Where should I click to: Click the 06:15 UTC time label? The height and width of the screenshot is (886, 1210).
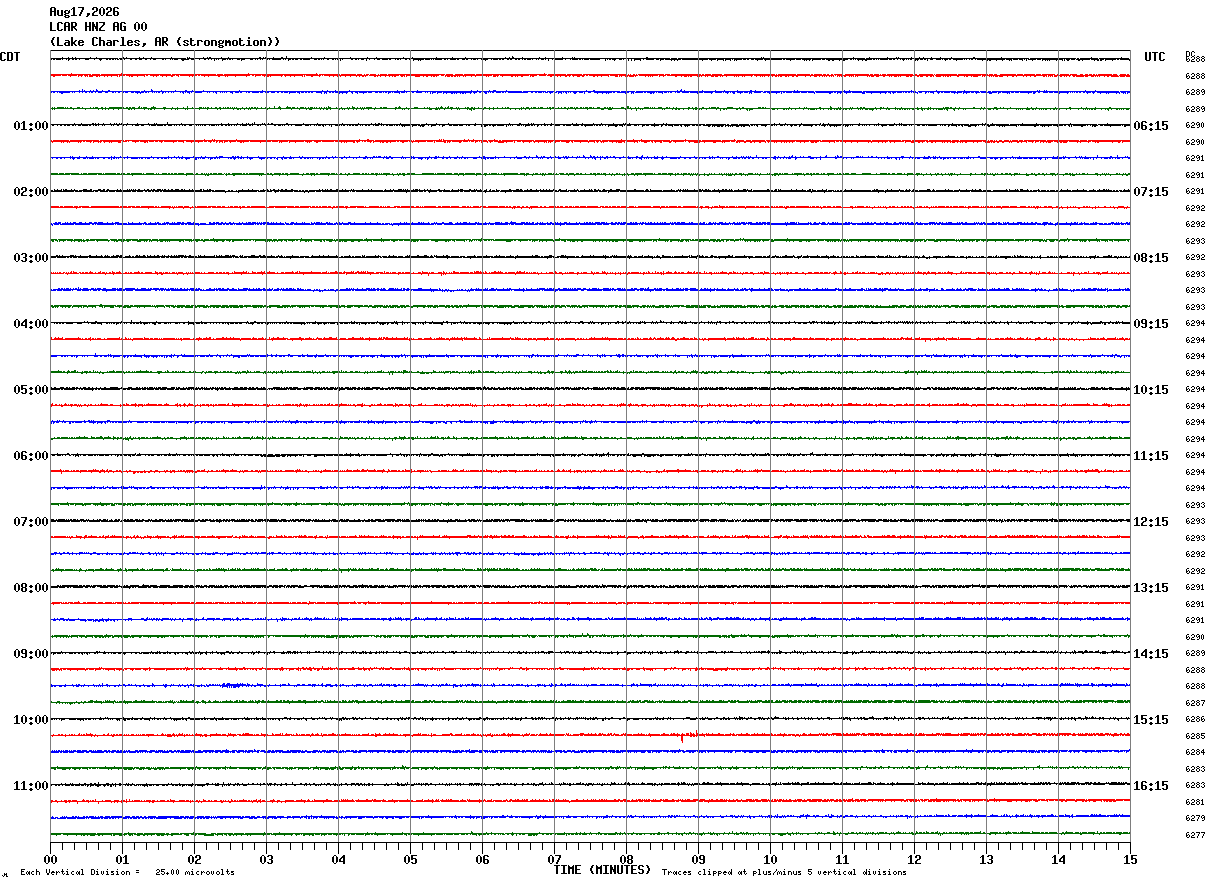point(1151,126)
